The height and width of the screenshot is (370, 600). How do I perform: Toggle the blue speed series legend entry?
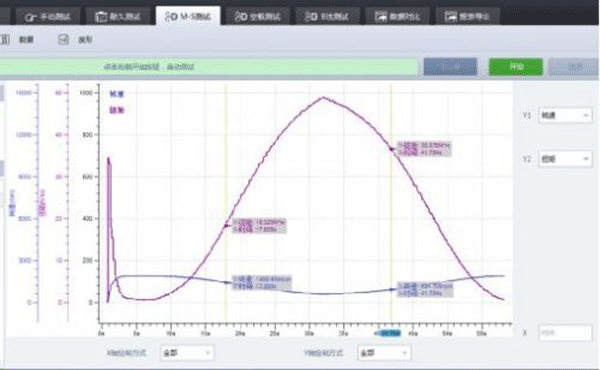(x=117, y=94)
